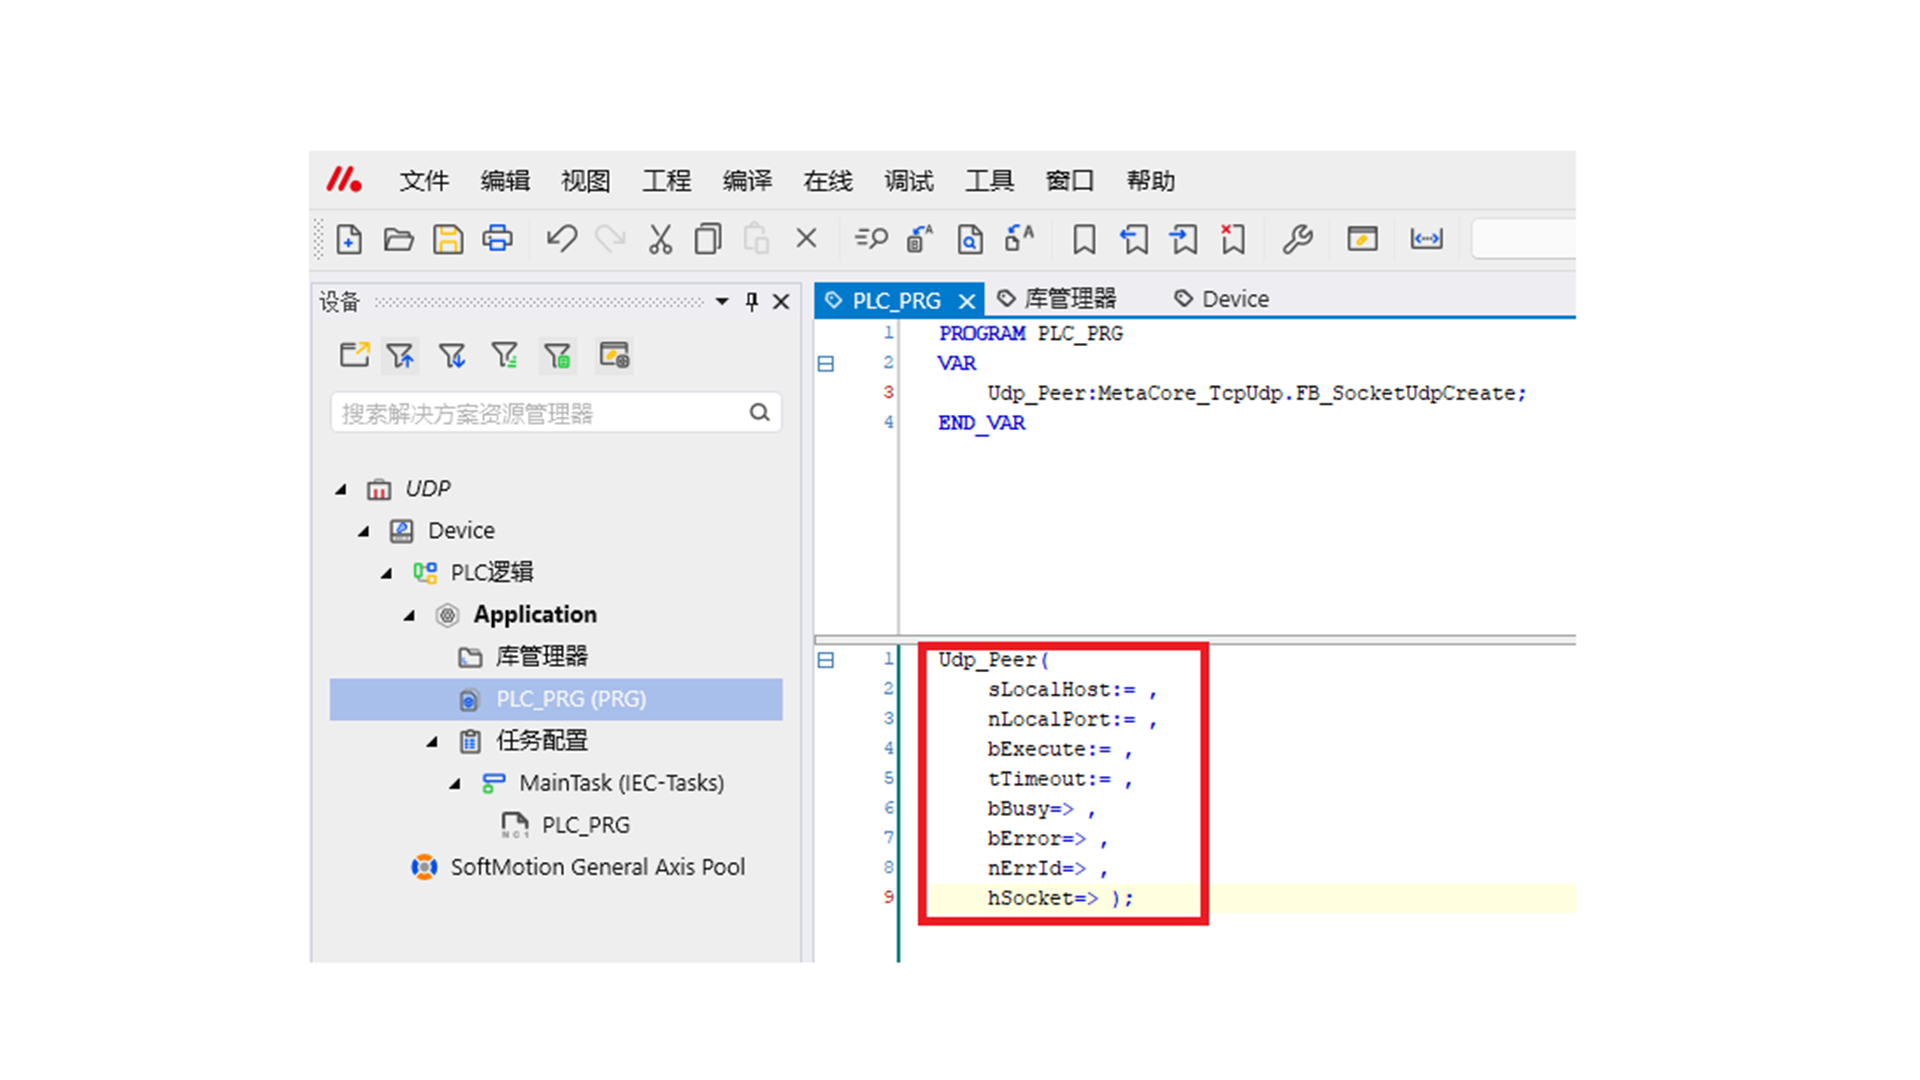Click the solution explorer search field
Viewport: 1920px width, 1080px height.
540,413
